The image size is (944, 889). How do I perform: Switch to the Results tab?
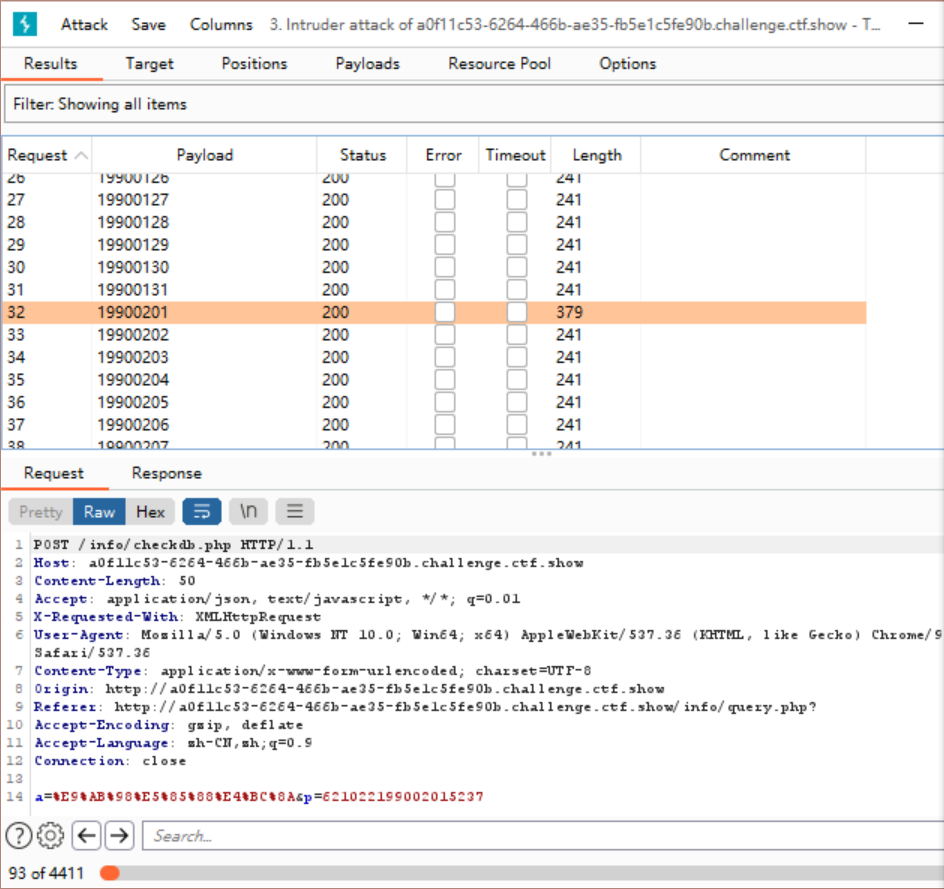click(51, 64)
